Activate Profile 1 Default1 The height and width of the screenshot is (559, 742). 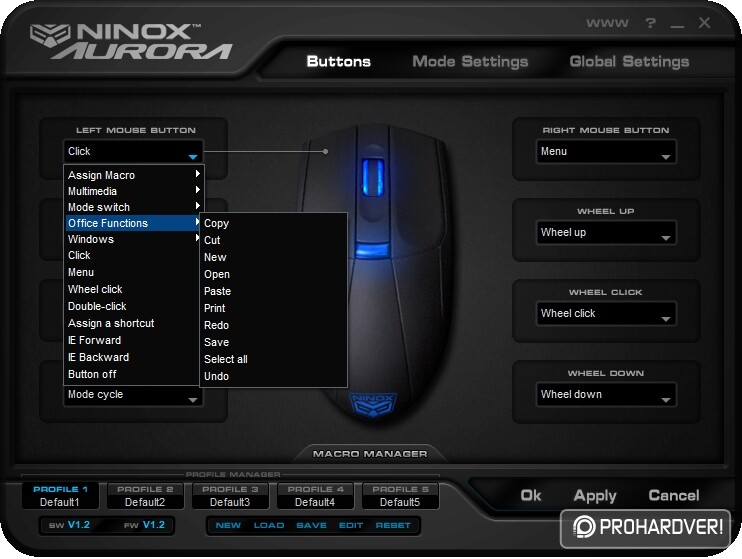pyautogui.click(x=60, y=496)
